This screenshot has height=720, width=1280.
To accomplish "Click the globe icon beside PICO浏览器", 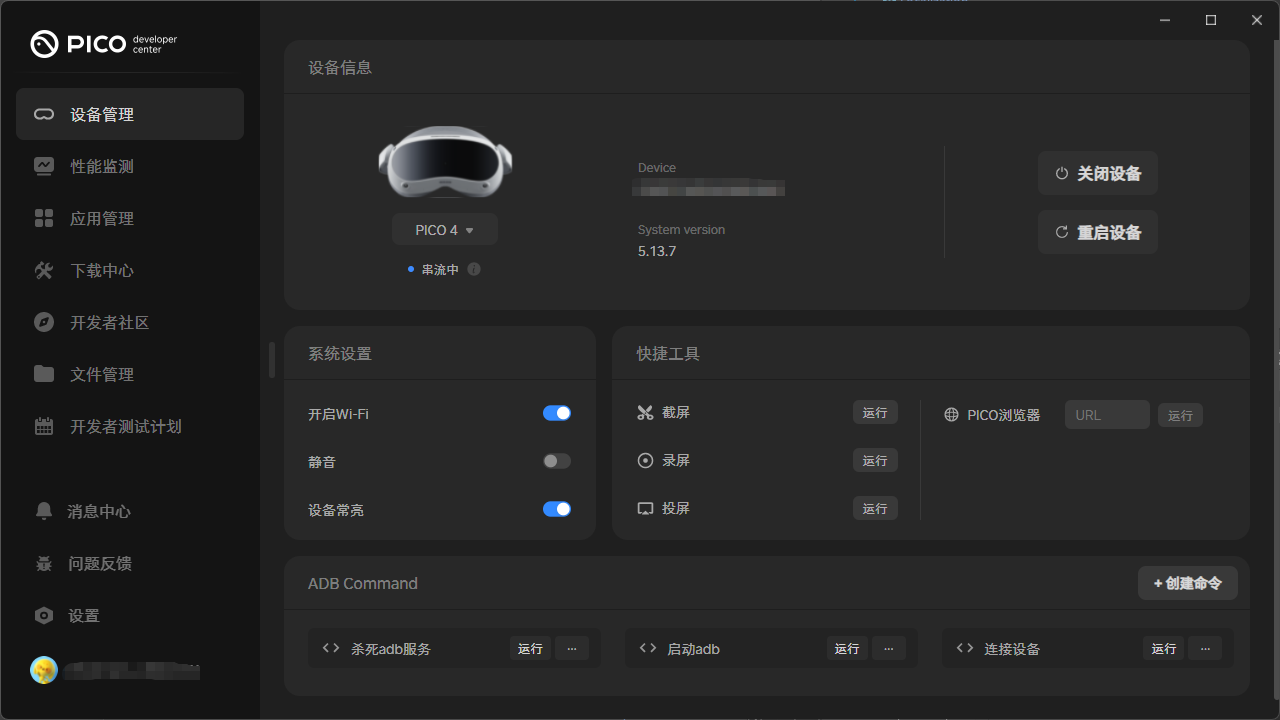I will (x=952, y=415).
